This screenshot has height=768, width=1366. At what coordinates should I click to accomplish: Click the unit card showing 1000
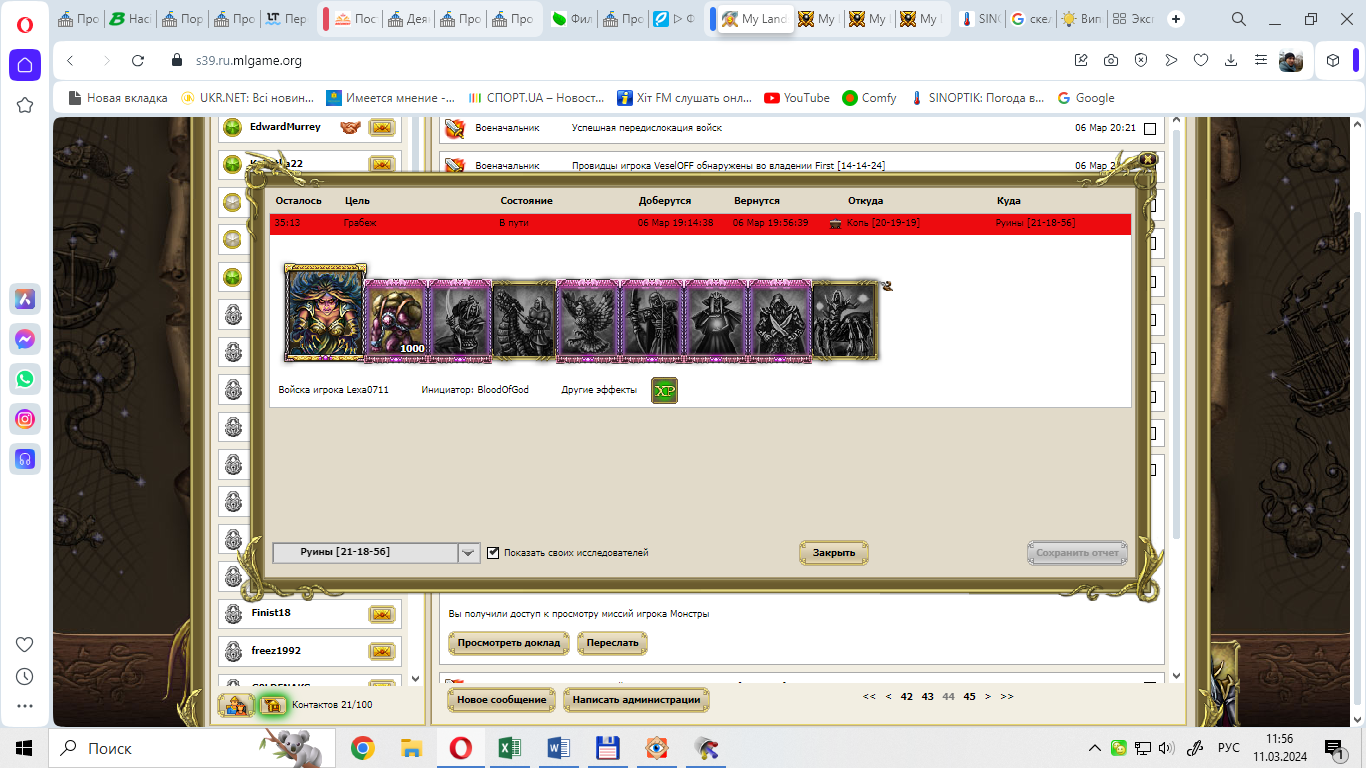click(397, 319)
